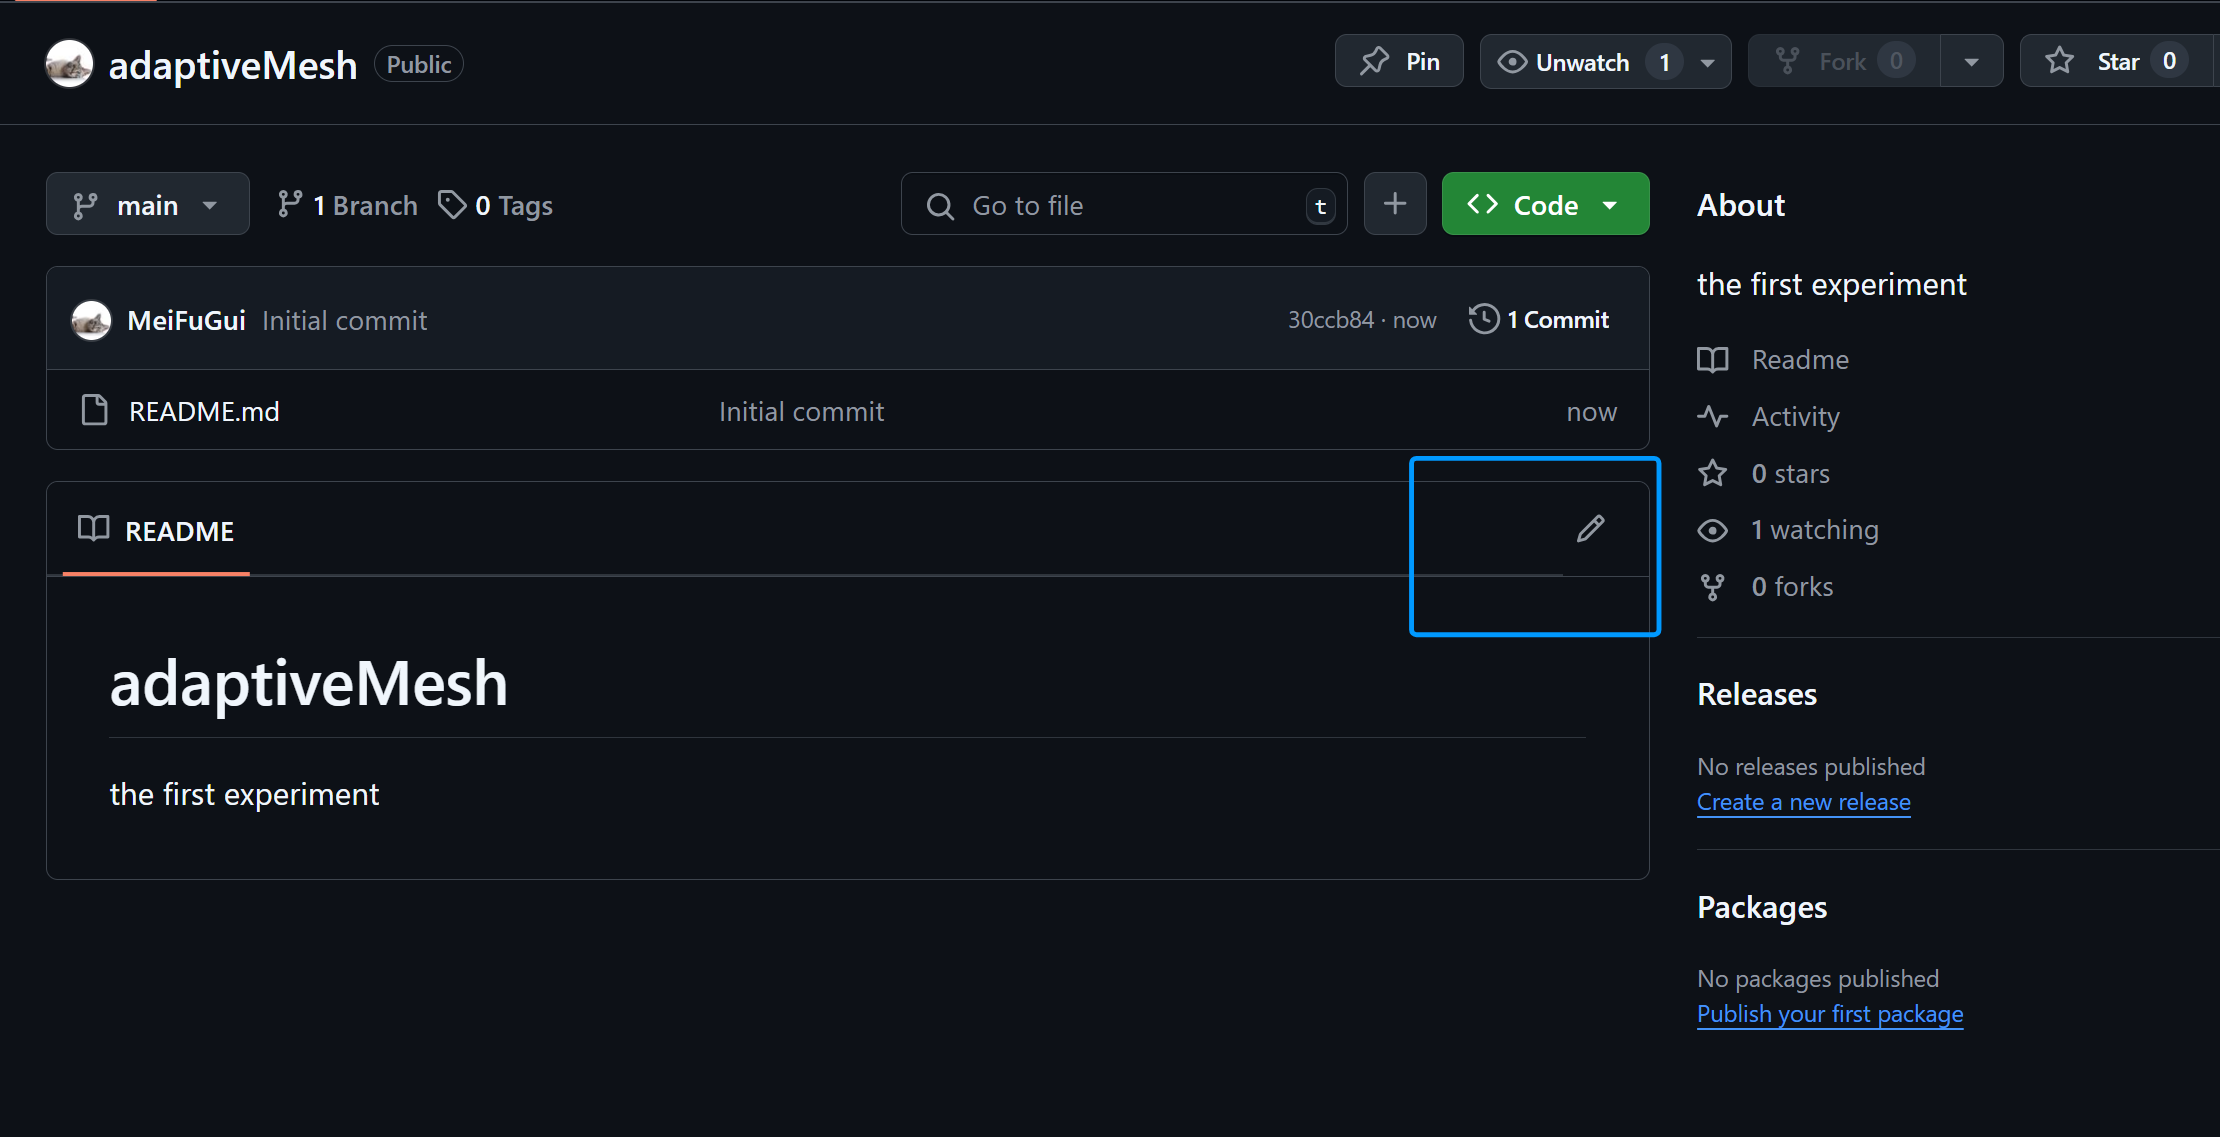Expand the main branch dropdown
This screenshot has height=1137, width=2220.
coord(147,205)
